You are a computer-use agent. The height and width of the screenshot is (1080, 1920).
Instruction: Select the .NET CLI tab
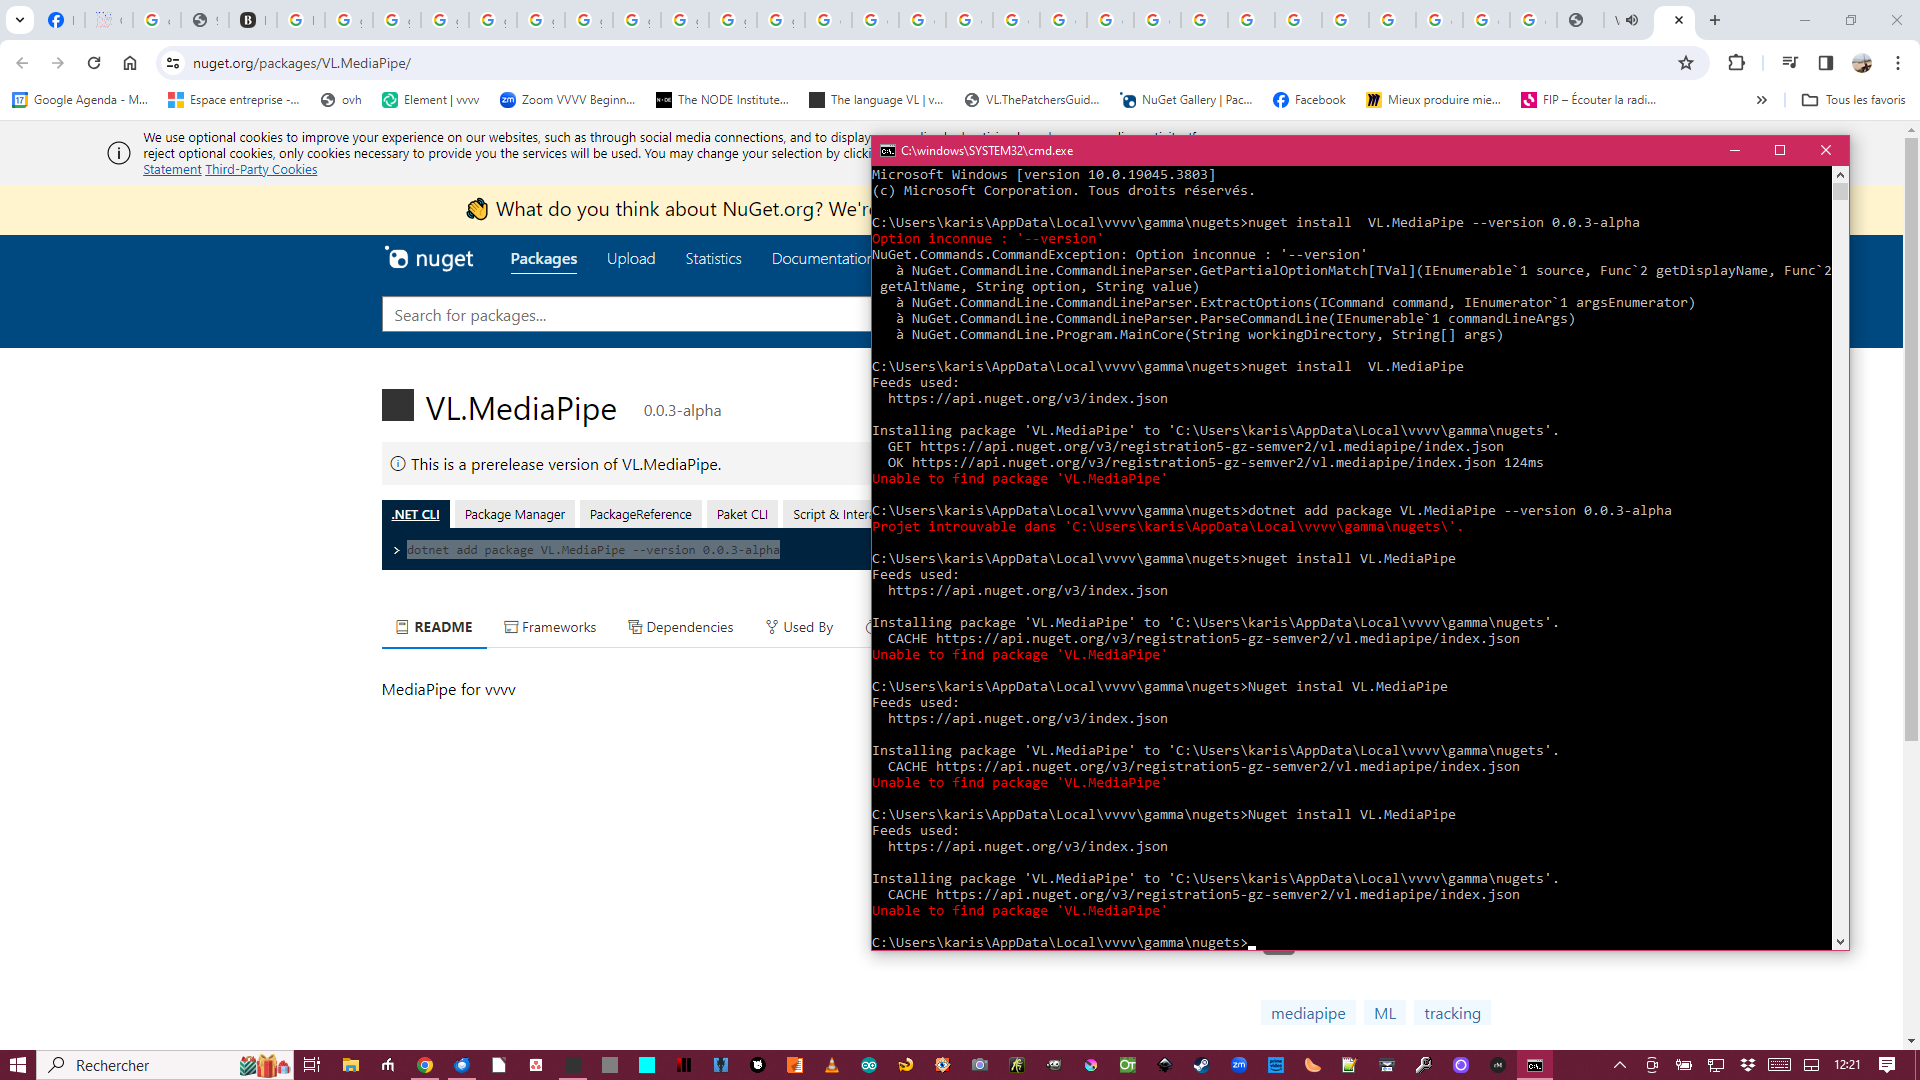coord(416,514)
